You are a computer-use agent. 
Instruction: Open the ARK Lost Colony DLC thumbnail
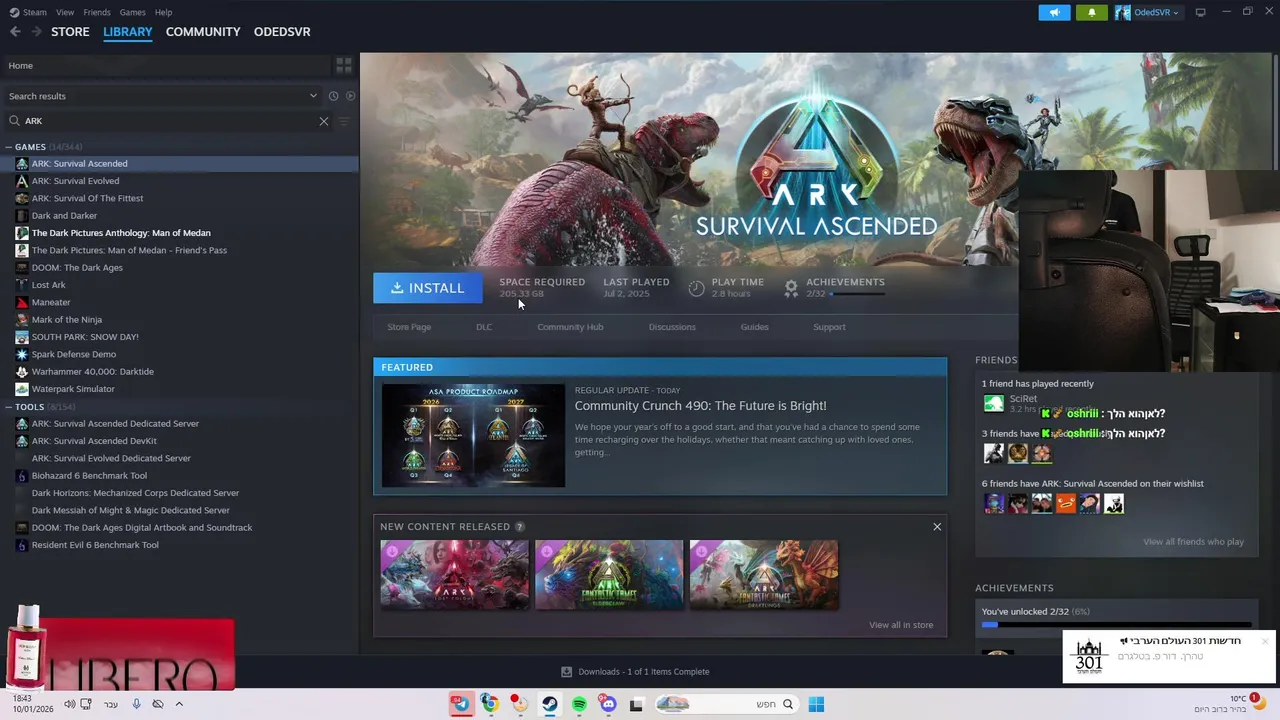[x=454, y=575]
